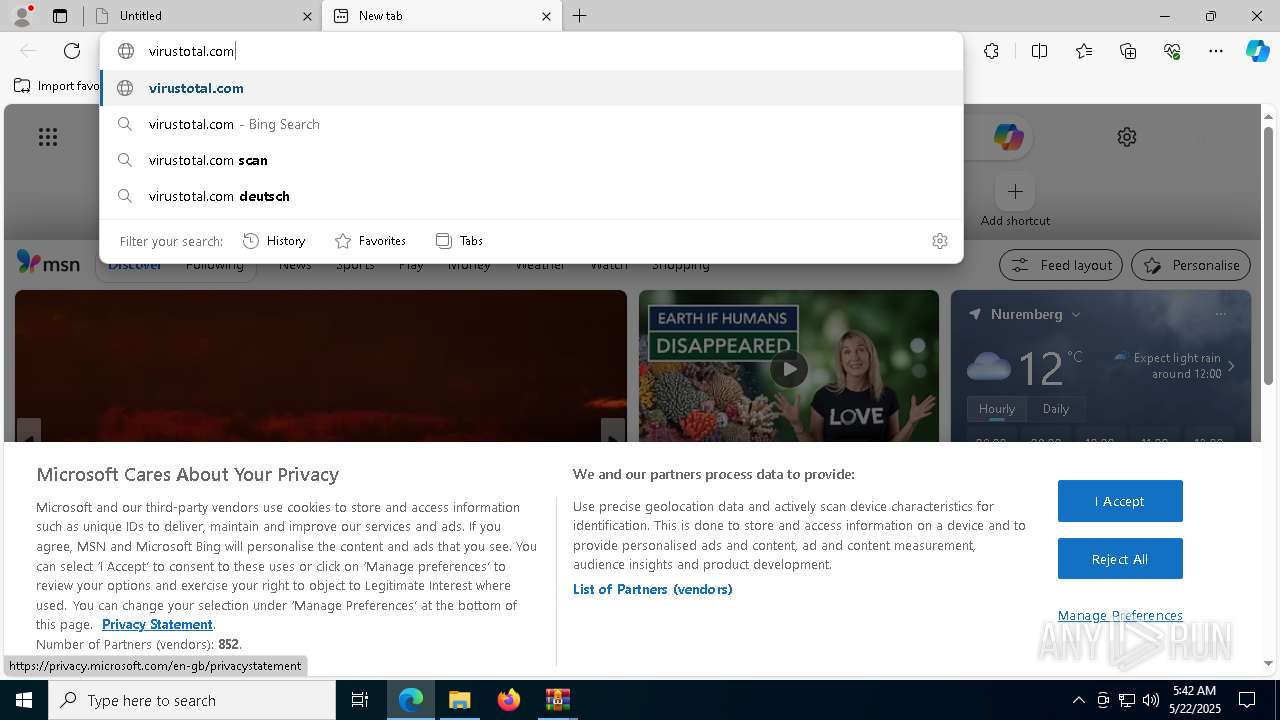The width and height of the screenshot is (1280, 720).
Task: Switch weather to Hourly tab
Action: pos(997,409)
